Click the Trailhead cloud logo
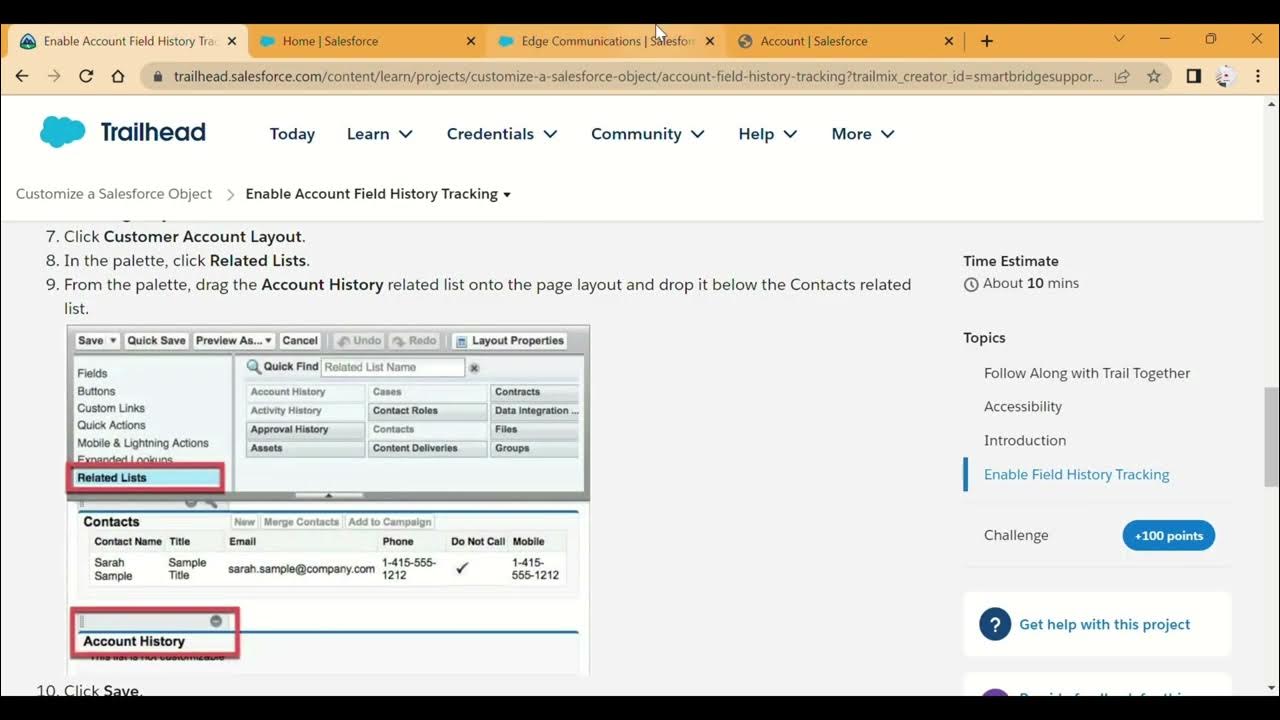This screenshot has height=720, width=1280. (x=62, y=132)
